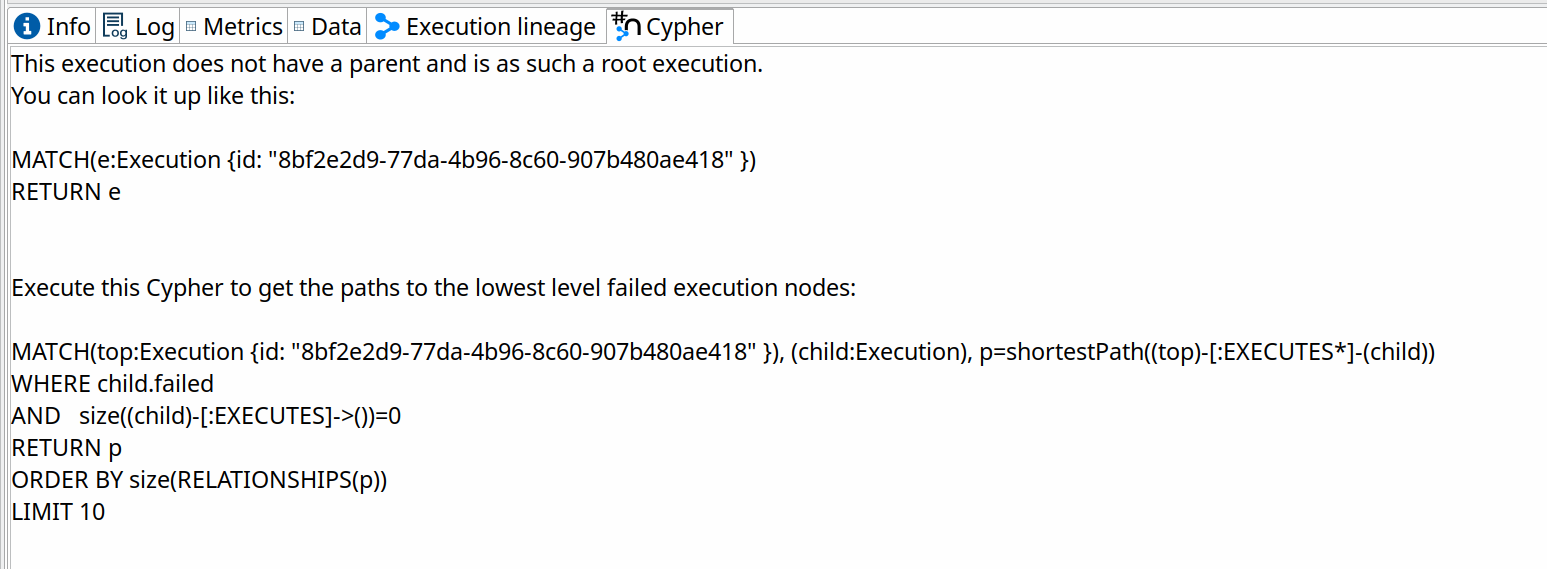Click the 'LIMIT 10' line
1547x569 pixels.
58,512
